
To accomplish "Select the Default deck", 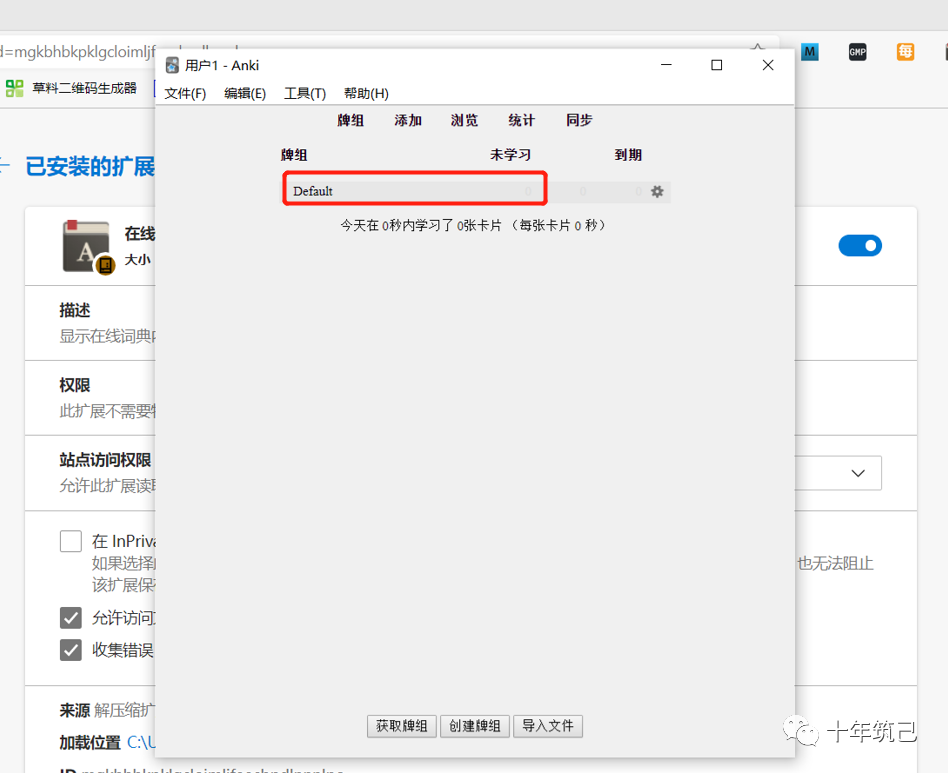I will click(313, 191).
